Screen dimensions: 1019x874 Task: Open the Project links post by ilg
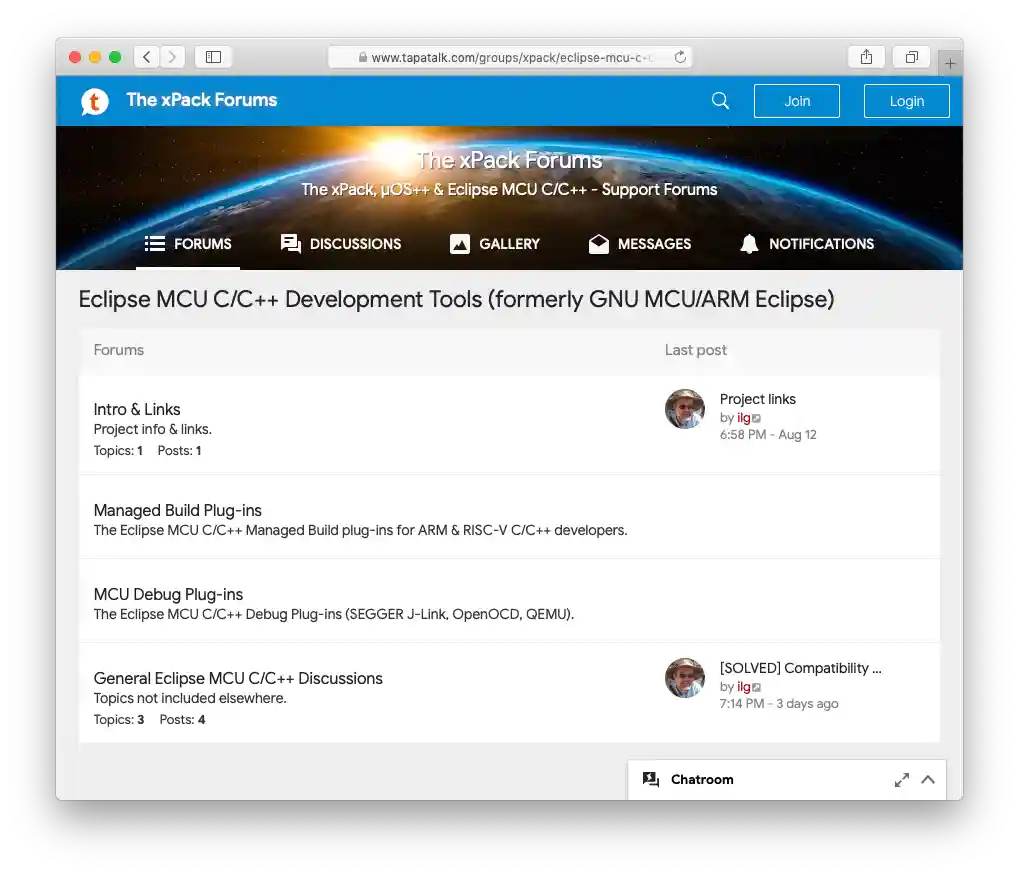[757, 399]
